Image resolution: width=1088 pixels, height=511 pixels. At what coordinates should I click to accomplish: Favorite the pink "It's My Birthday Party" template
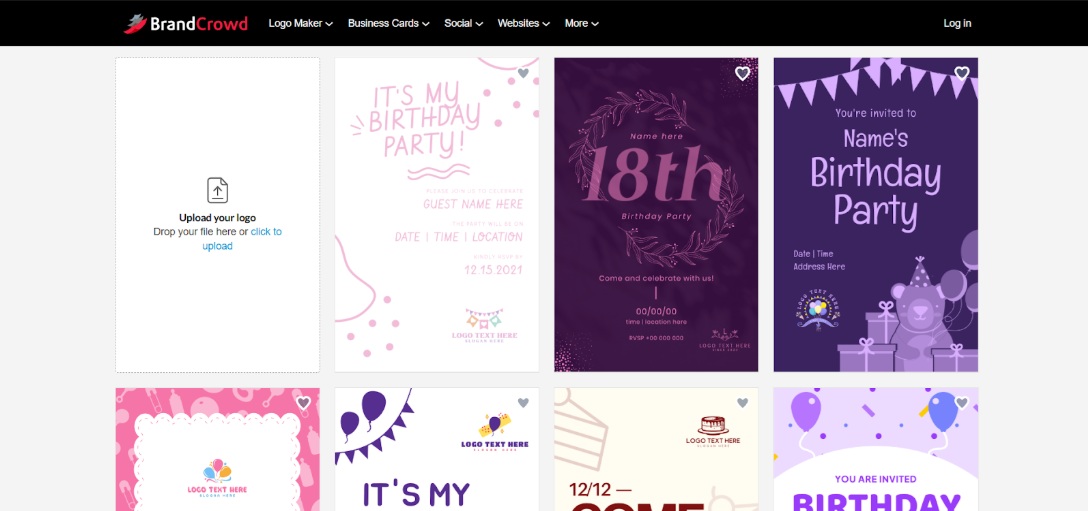pos(522,73)
